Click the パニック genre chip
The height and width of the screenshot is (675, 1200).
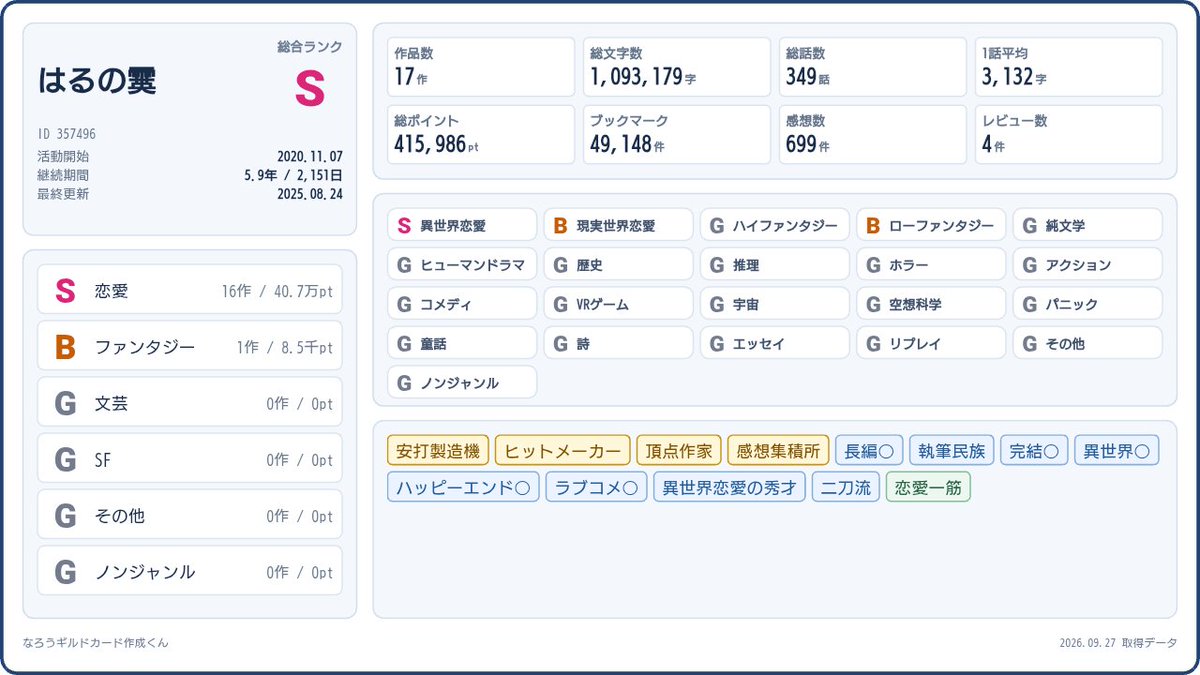(x=1088, y=303)
